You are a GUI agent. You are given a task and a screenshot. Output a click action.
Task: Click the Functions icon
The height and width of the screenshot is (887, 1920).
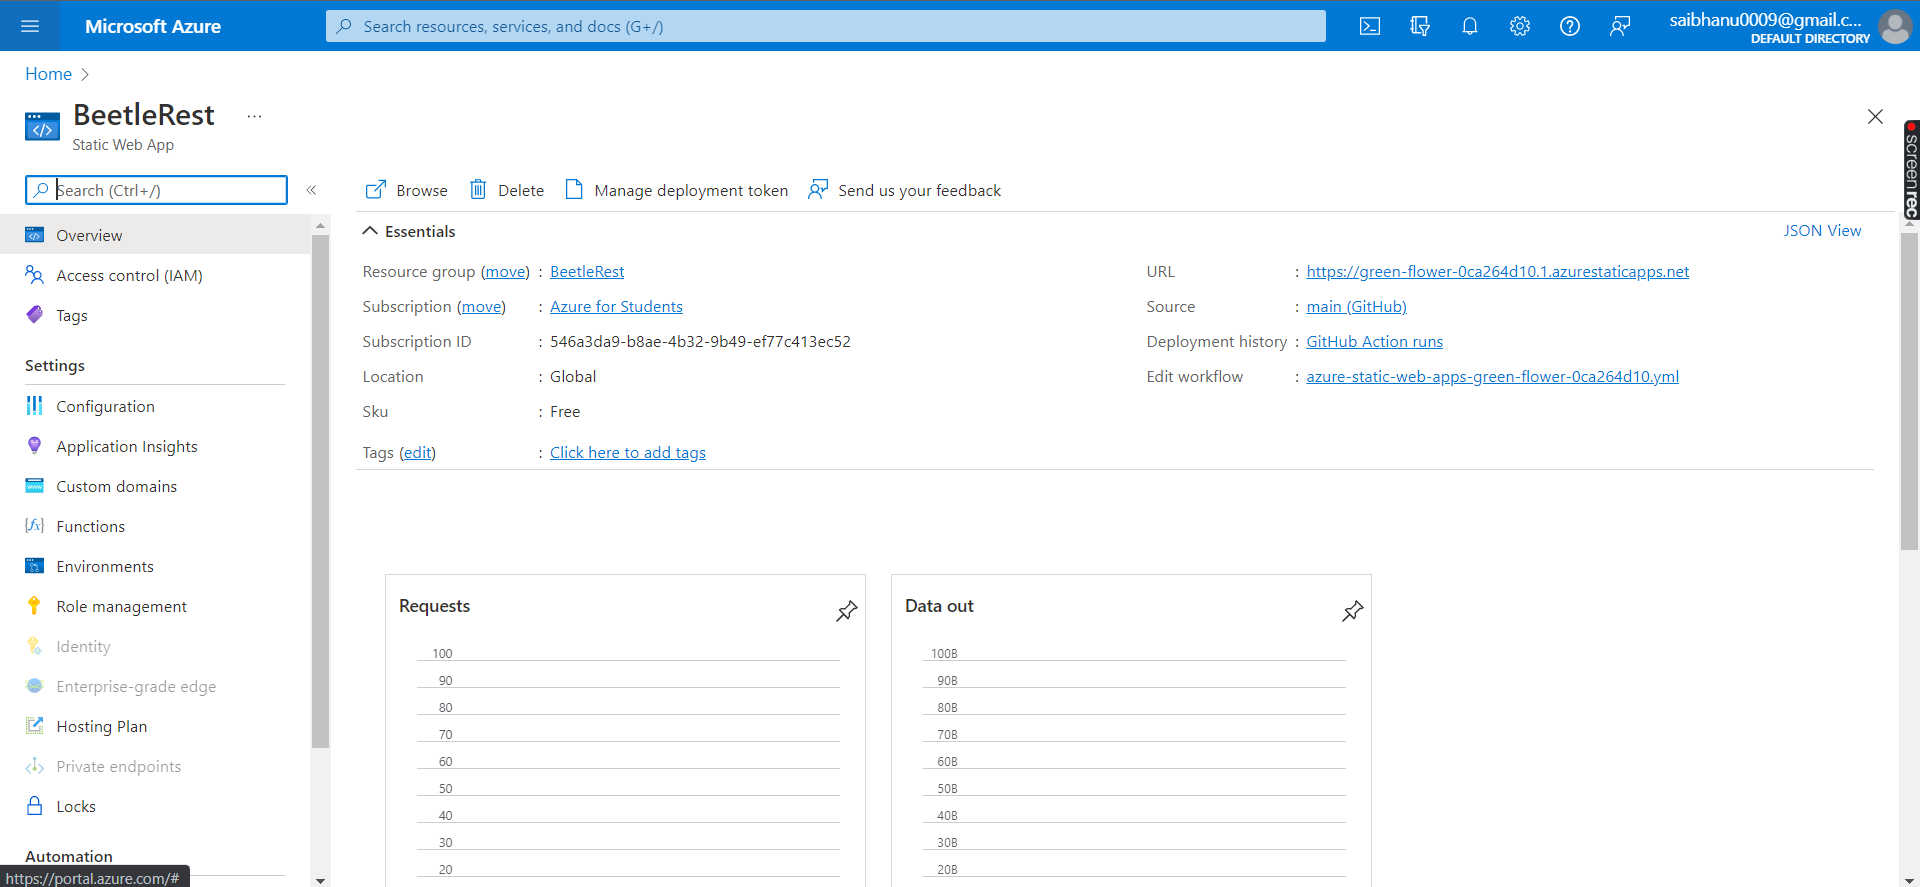pyautogui.click(x=34, y=525)
